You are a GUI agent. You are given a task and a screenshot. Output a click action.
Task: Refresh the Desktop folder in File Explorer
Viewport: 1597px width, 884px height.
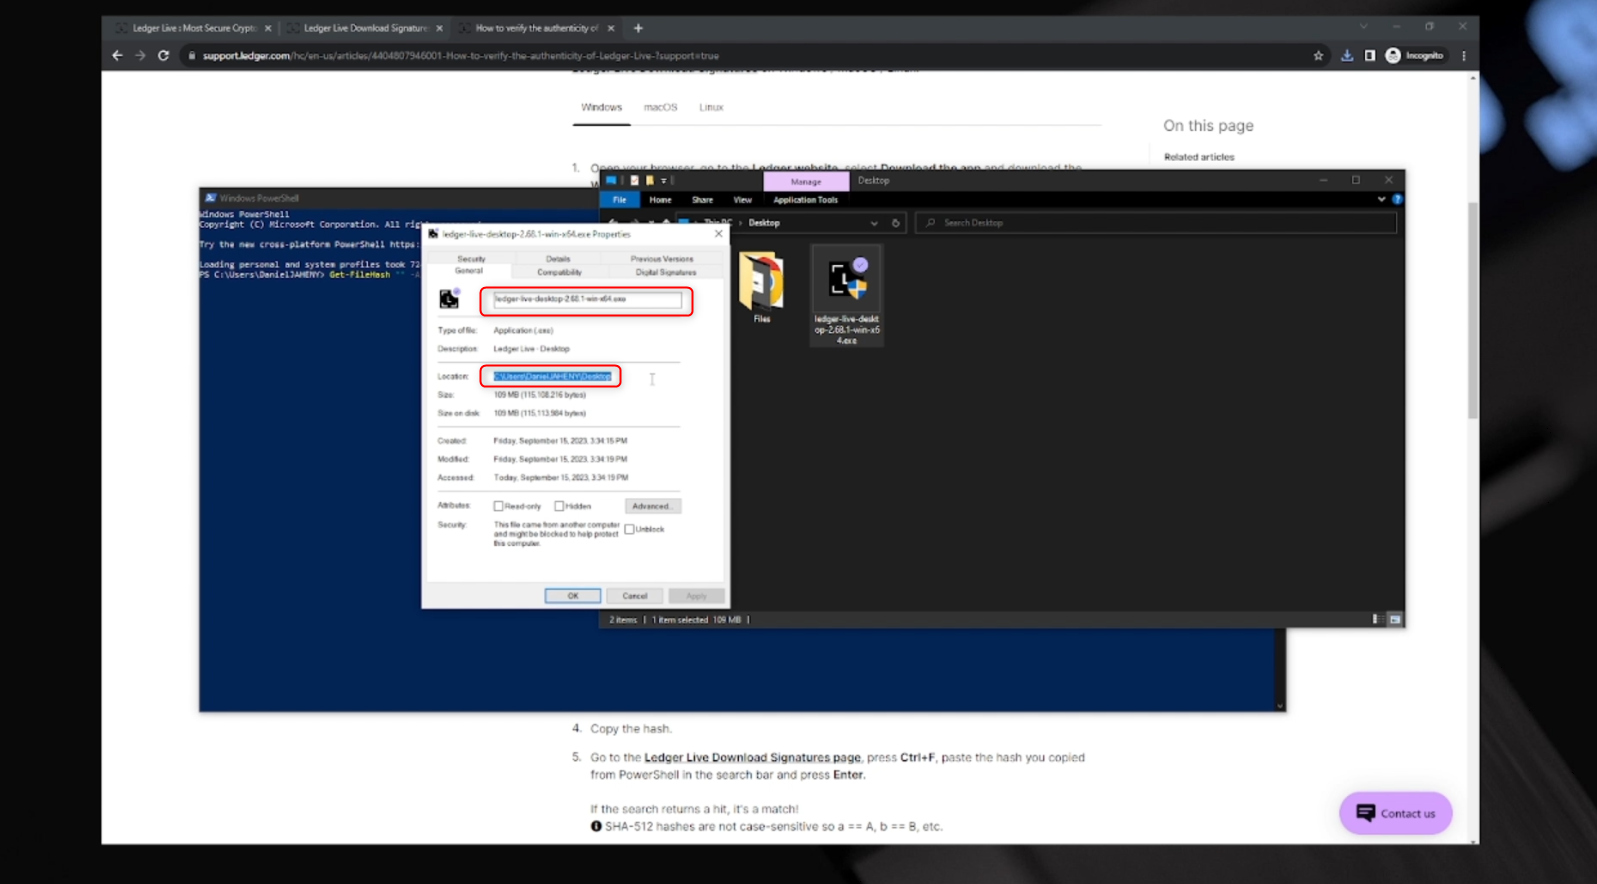tap(896, 223)
